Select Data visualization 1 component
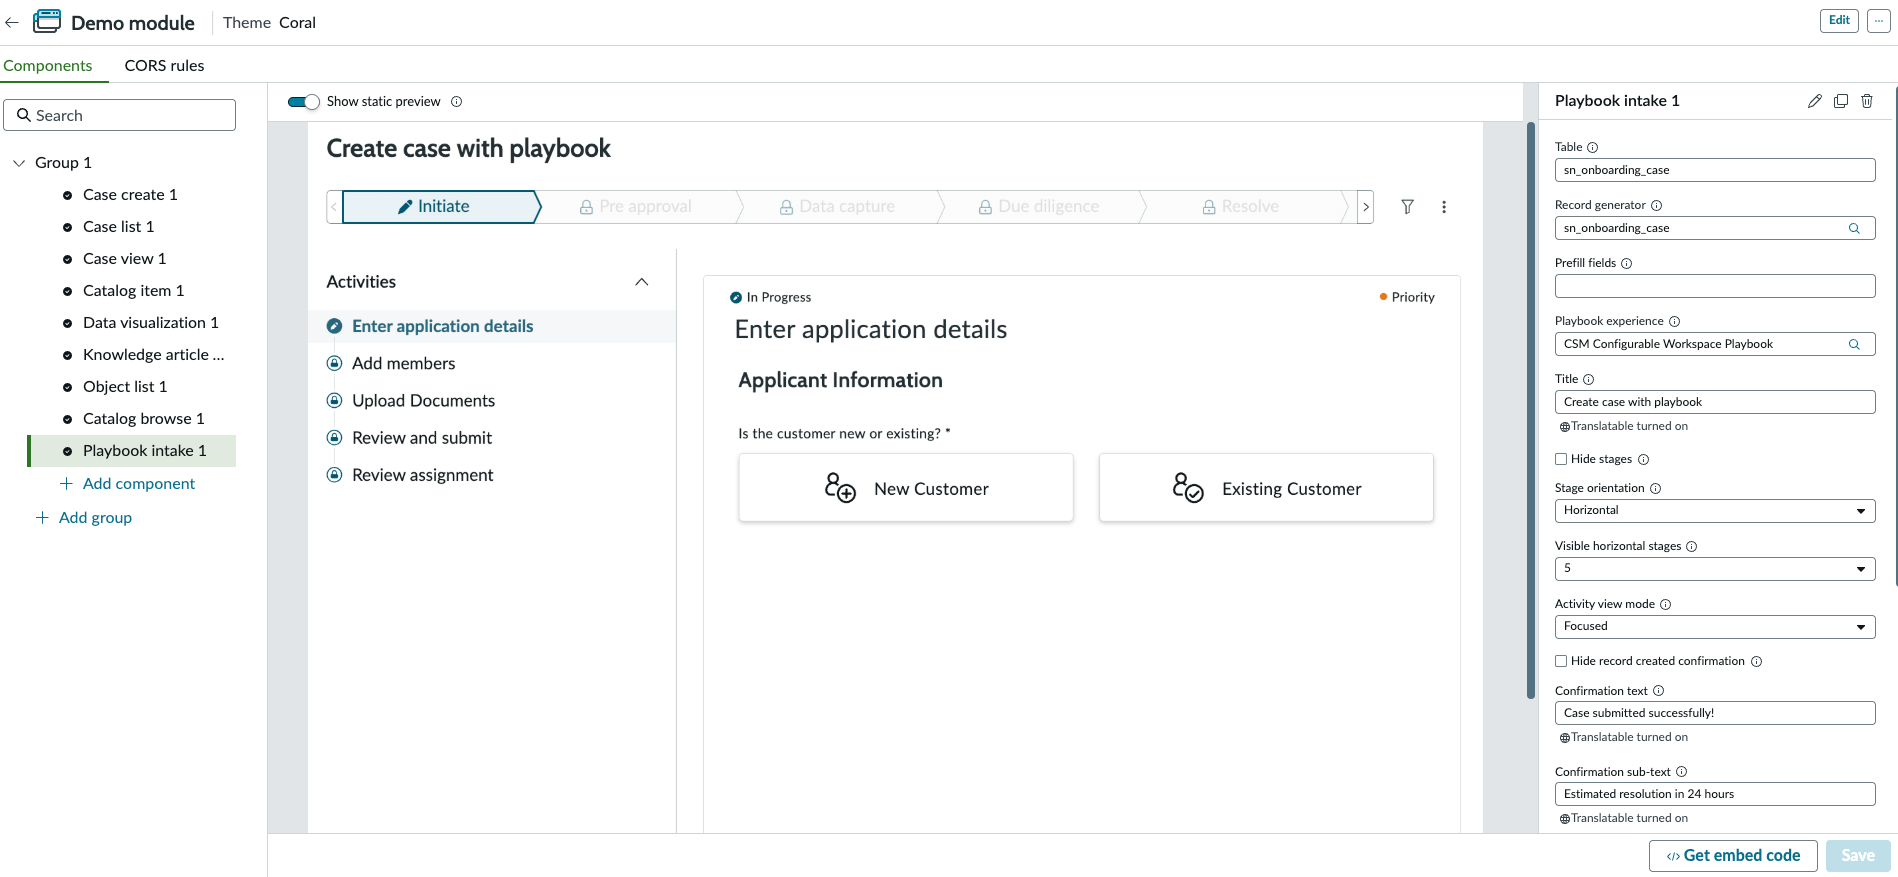Viewport: 1898px width, 877px height. [150, 323]
